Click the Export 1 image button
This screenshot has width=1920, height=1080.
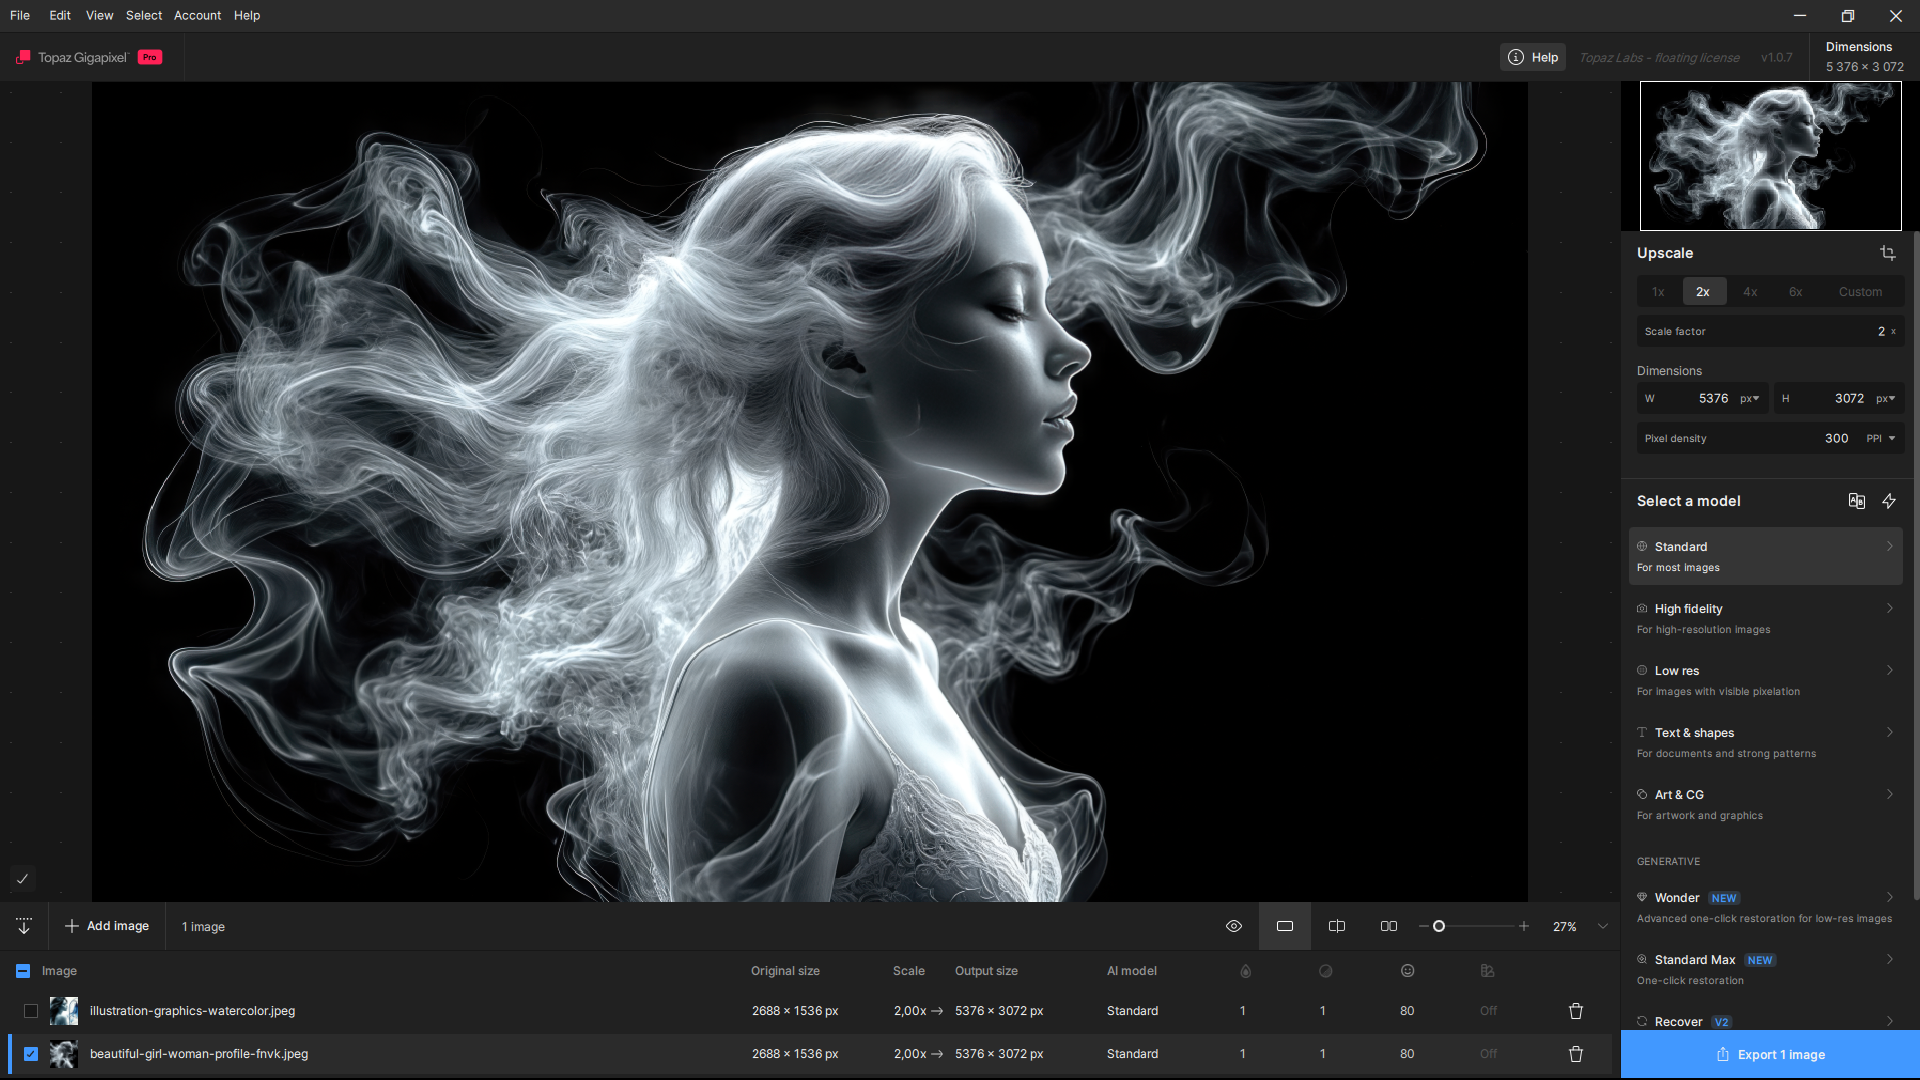click(1770, 1054)
